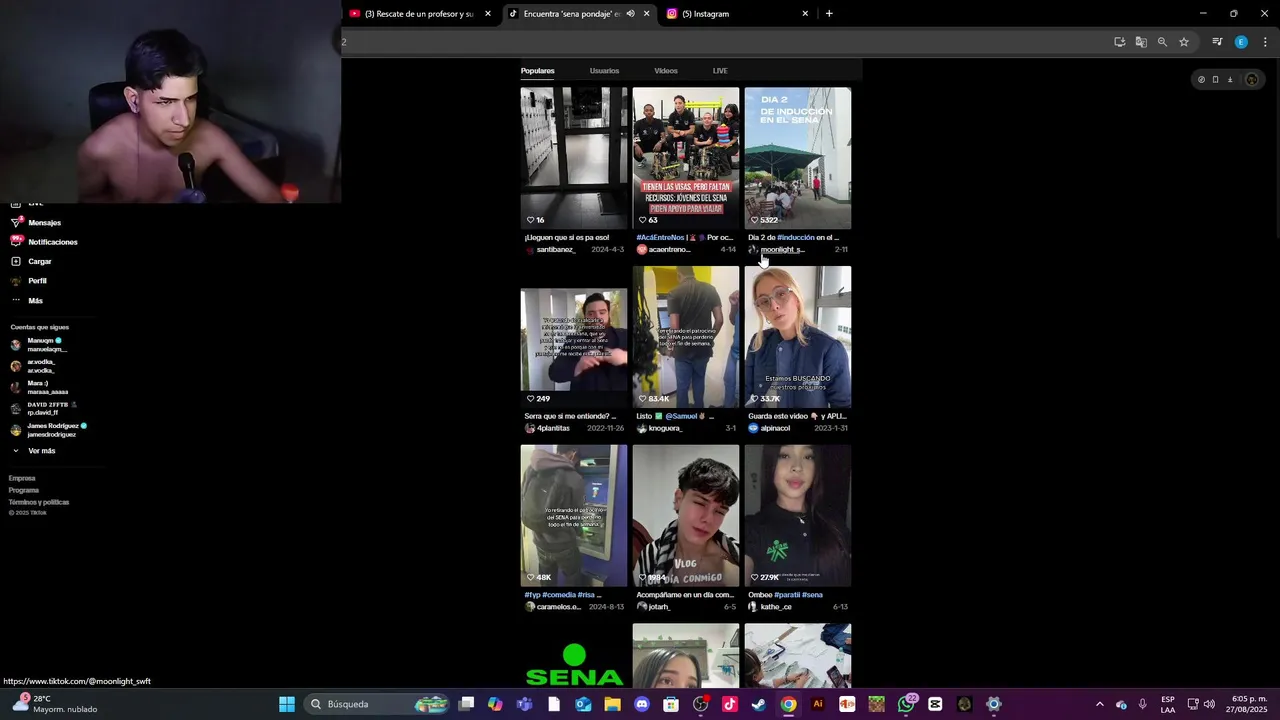The width and height of the screenshot is (1280, 720).
Task: Click the Empresa footer link
Action: (22, 478)
